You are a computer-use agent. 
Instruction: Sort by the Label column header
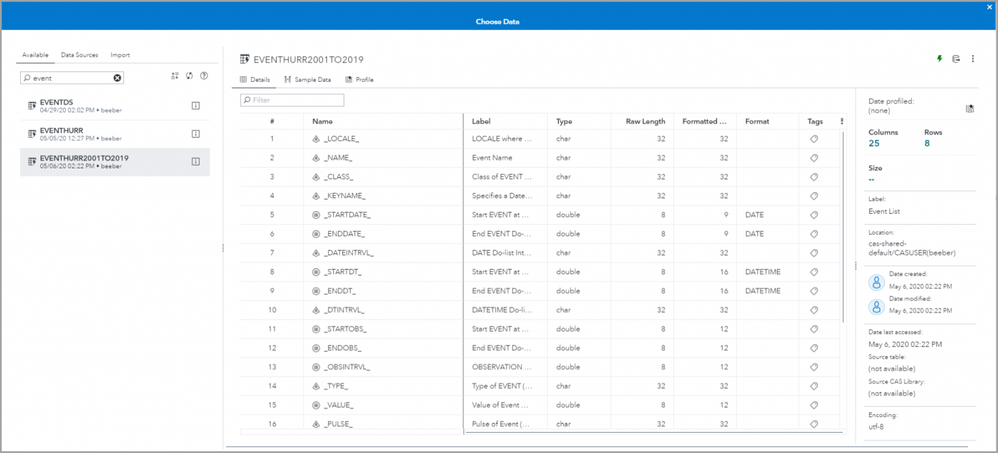(x=480, y=122)
